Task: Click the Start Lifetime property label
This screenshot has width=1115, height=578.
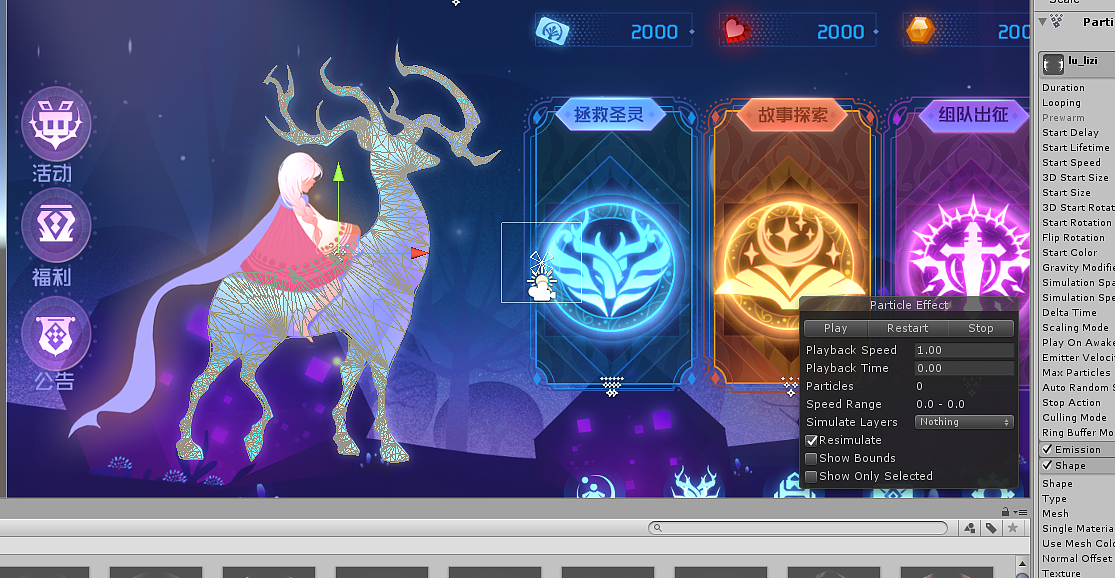Action: [x=1076, y=148]
